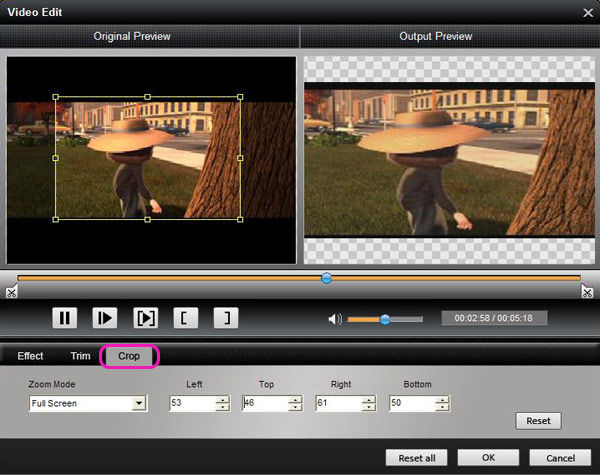Click the Right crop value field
This screenshot has width=600, height=475.
[x=339, y=403]
